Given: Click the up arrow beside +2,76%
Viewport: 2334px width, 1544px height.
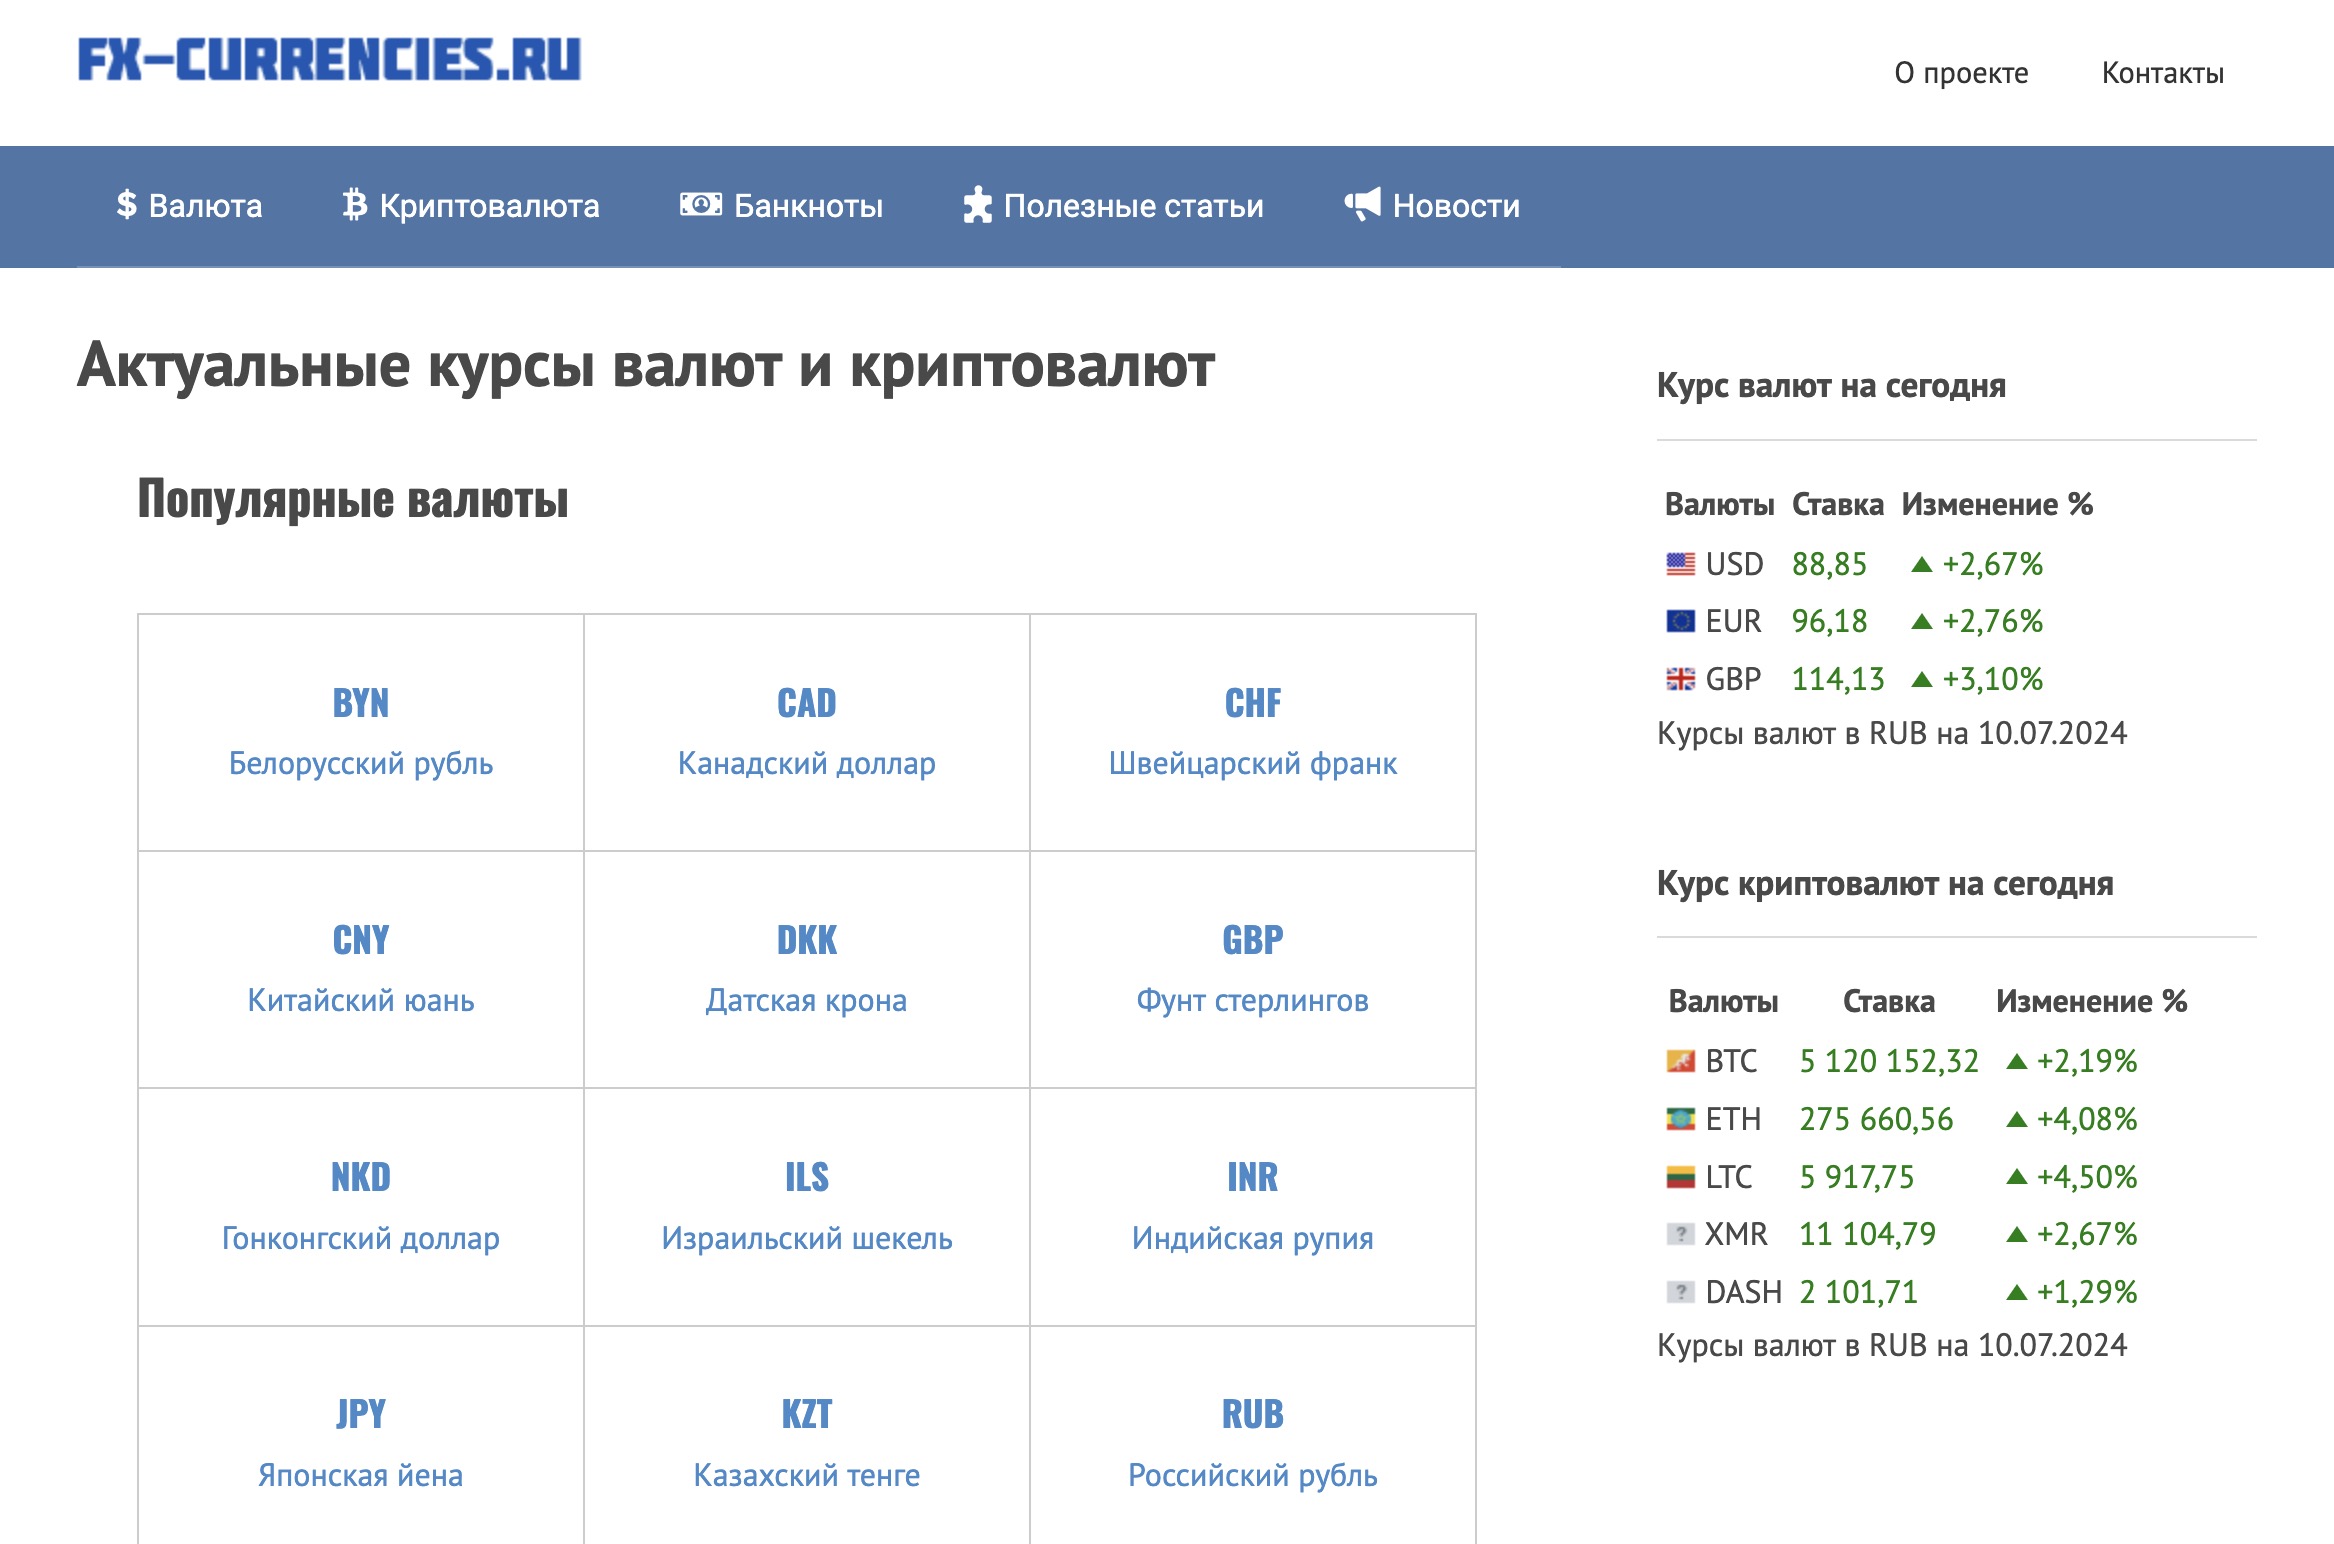Looking at the screenshot, I should pyautogui.click(x=1921, y=622).
